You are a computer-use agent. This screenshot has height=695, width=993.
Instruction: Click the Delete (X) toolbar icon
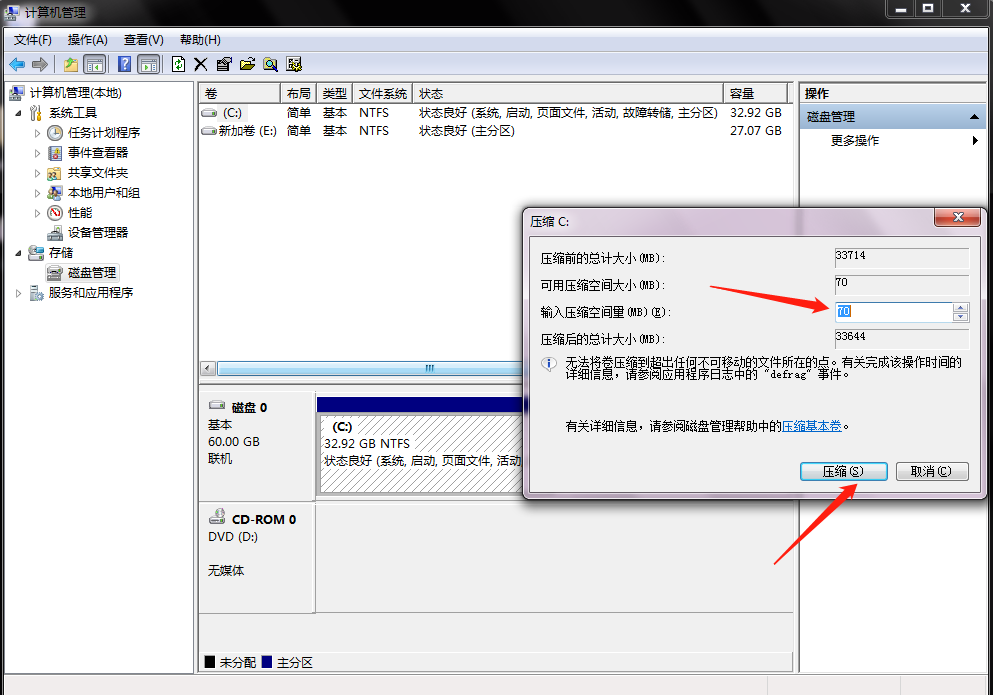click(200, 64)
